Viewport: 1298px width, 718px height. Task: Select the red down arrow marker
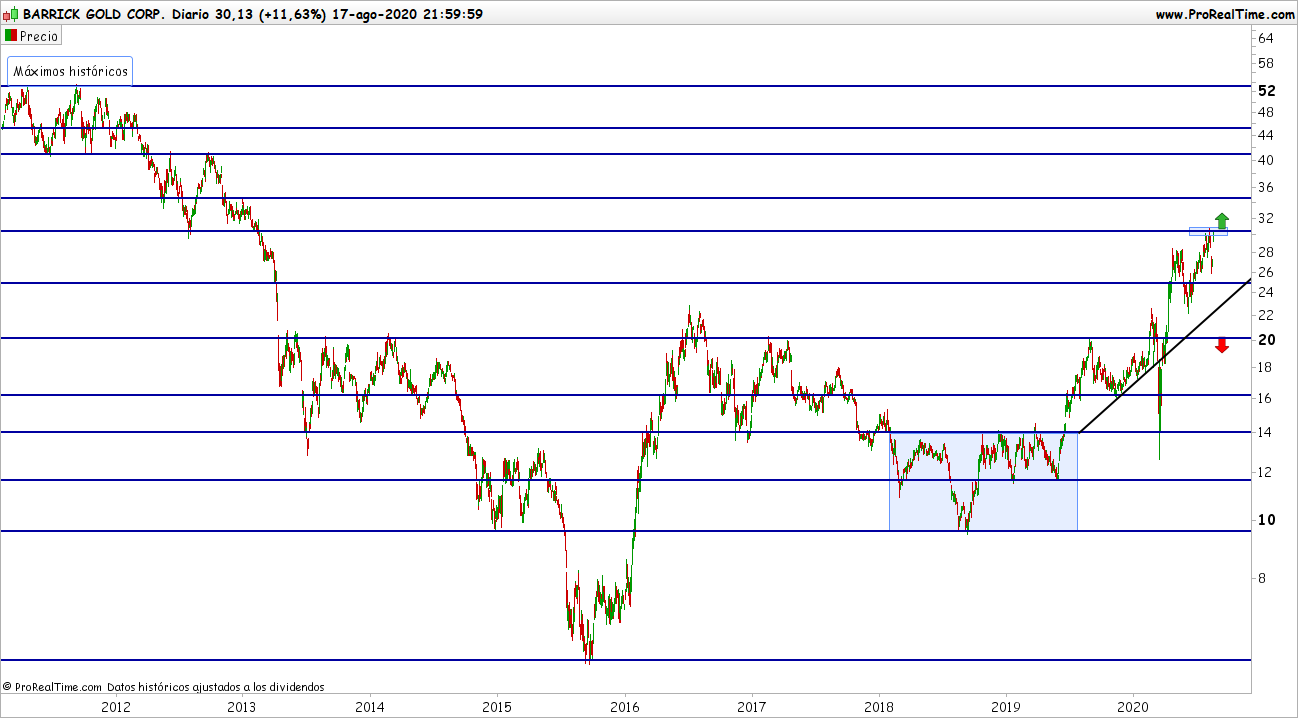coord(1221,345)
